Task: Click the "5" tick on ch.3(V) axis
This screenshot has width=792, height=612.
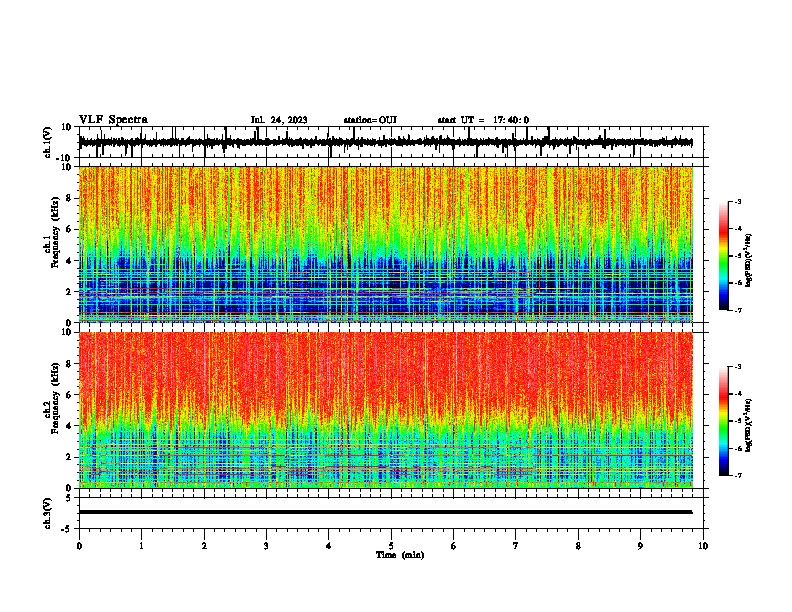Action: click(69, 497)
